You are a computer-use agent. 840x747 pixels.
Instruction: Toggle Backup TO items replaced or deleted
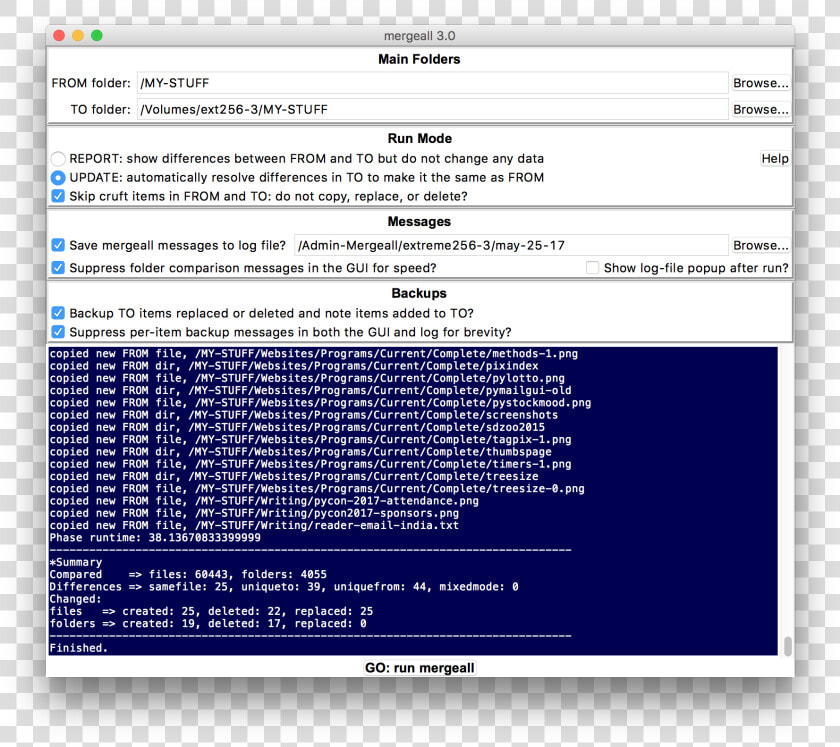(58, 313)
